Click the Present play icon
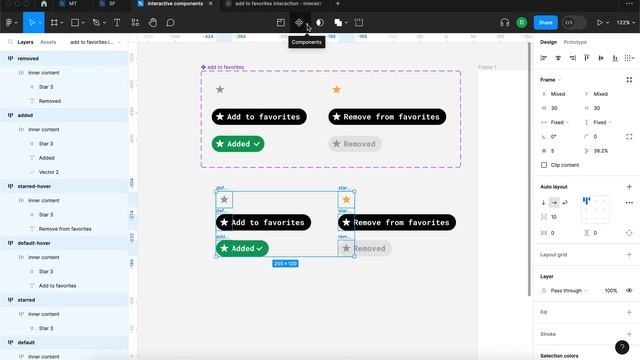 [x=599, y=23]
